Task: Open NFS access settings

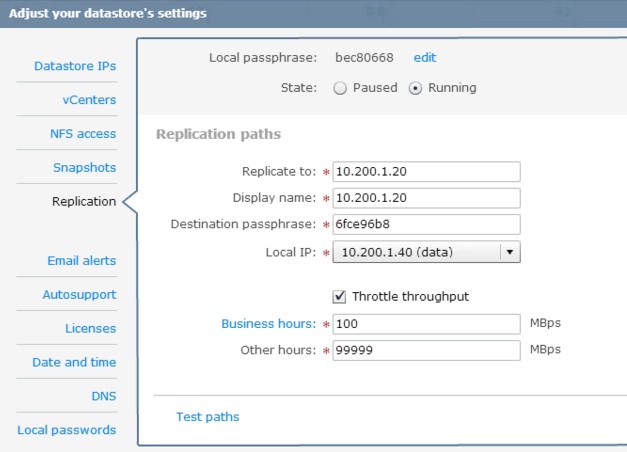Action: (x=83, y=134)
